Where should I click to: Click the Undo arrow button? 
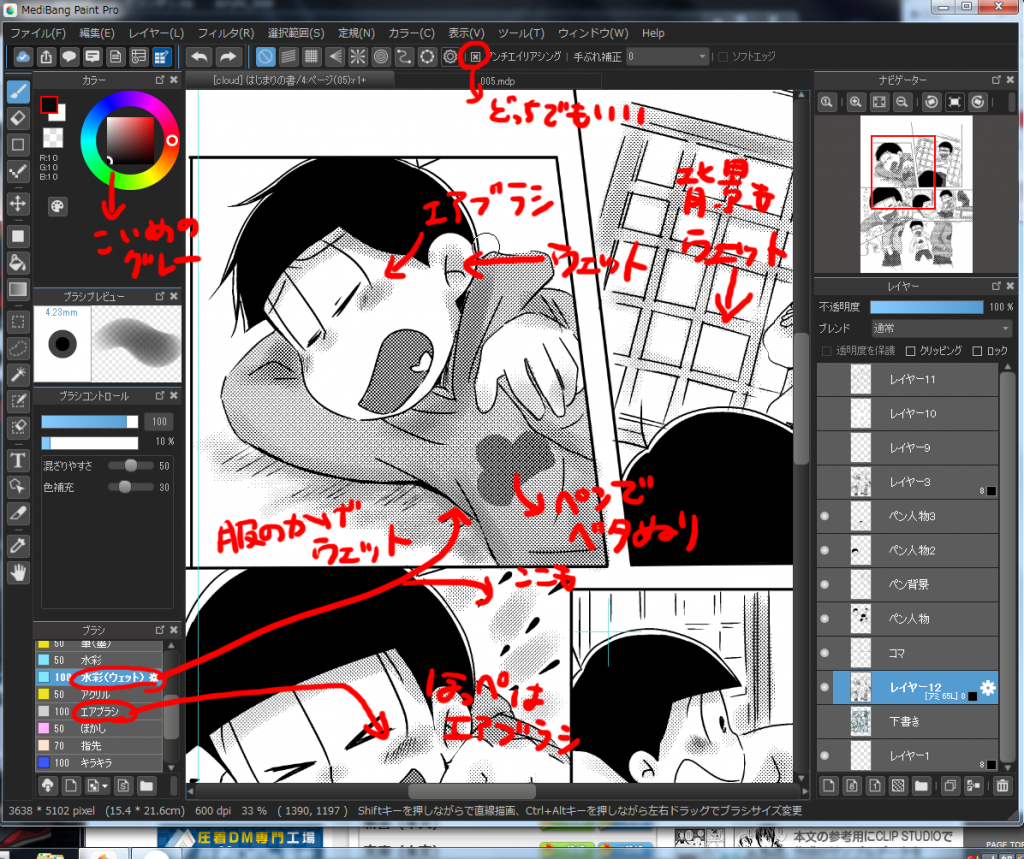tap(200, 57)
